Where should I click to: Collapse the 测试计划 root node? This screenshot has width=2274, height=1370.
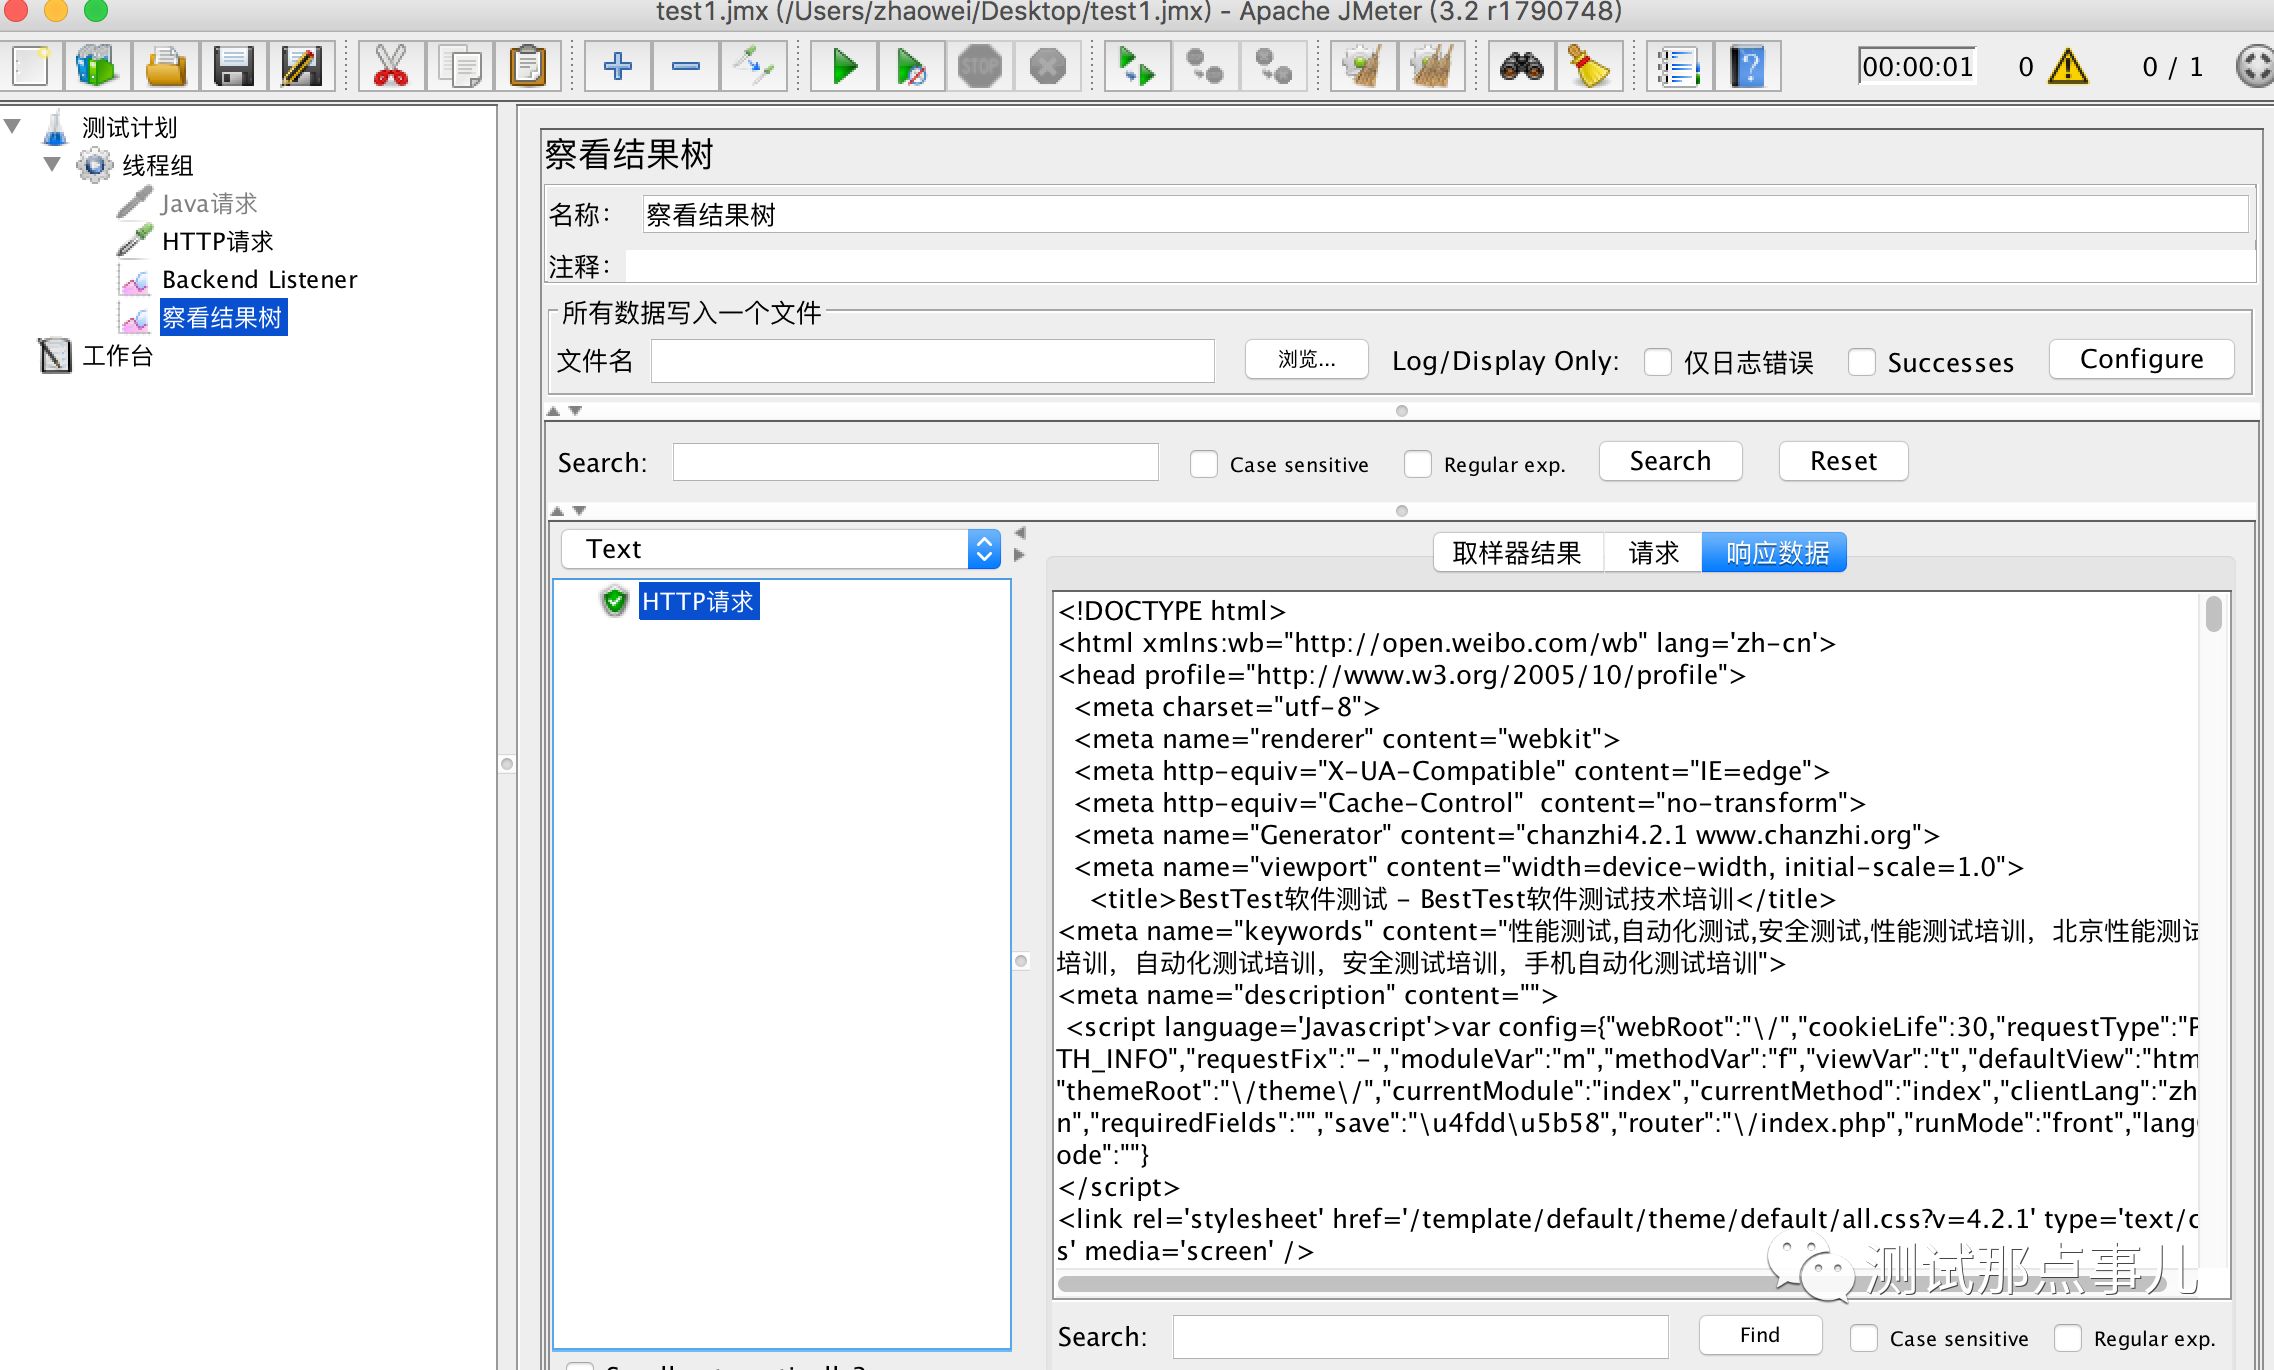pyautogui.click(x=13, y=126)
